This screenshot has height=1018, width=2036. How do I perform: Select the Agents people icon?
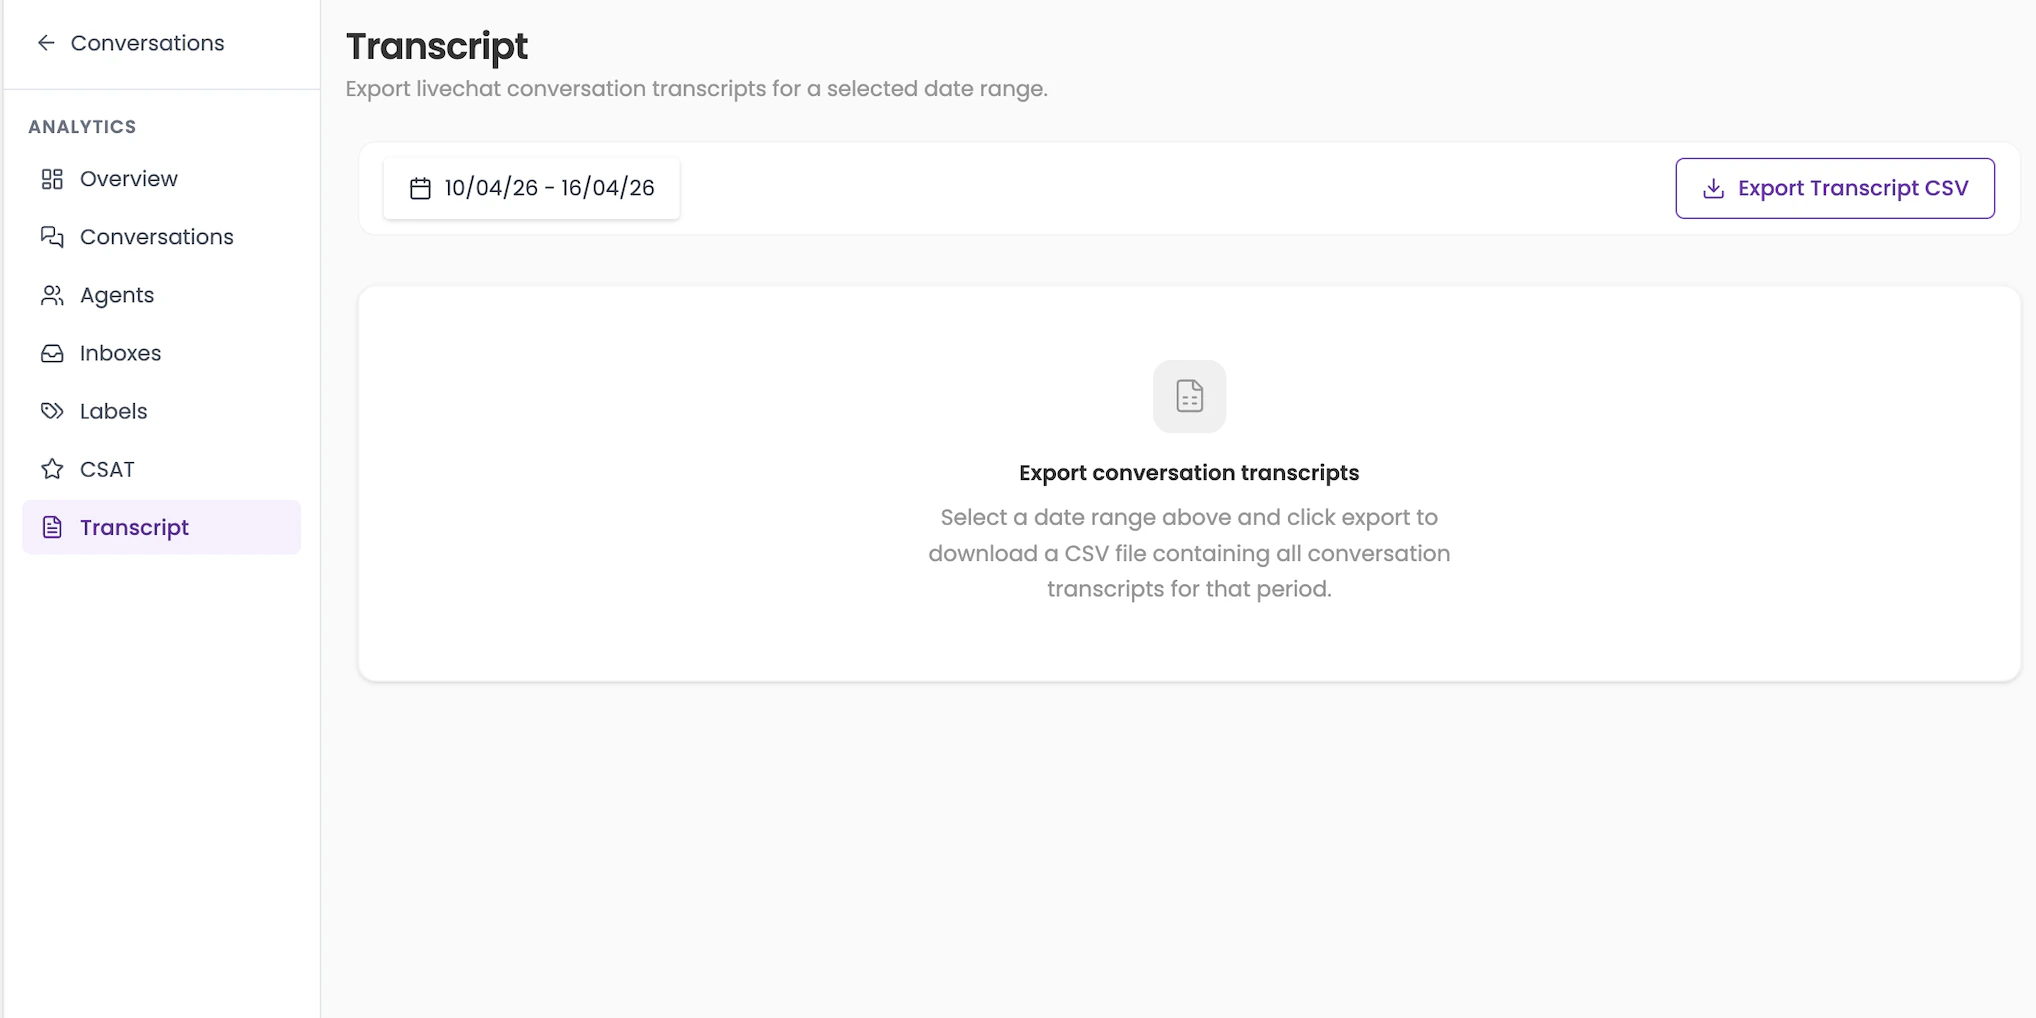(52, 295)
